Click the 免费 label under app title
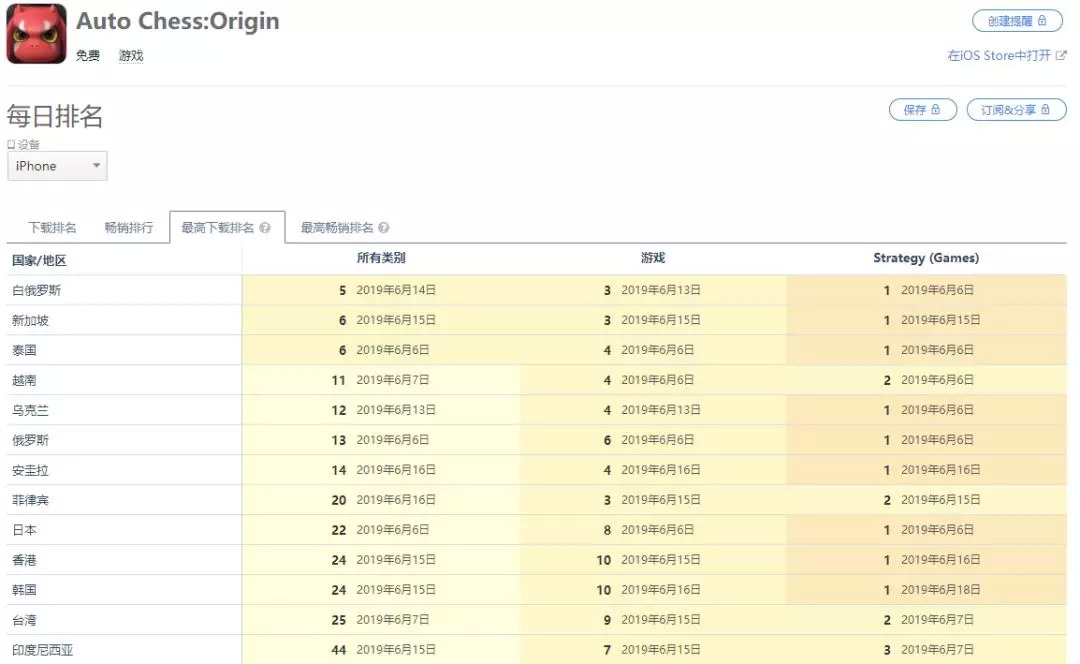The width and height of the screenshot is (1080, 664). pyautogui.click(x=87, y=55)
